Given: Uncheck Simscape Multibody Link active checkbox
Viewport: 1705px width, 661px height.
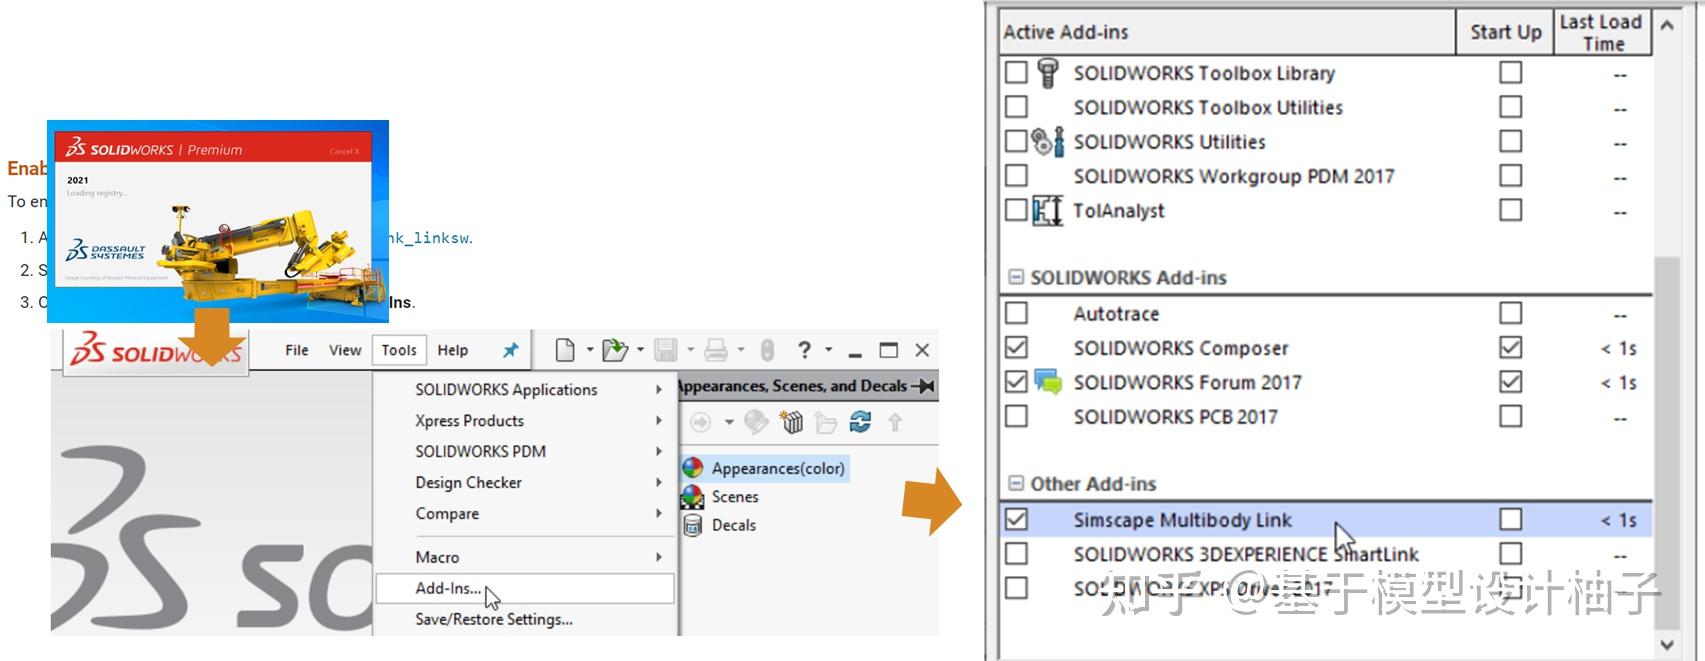Looking at the screenshot, I should click(1016, 519).
